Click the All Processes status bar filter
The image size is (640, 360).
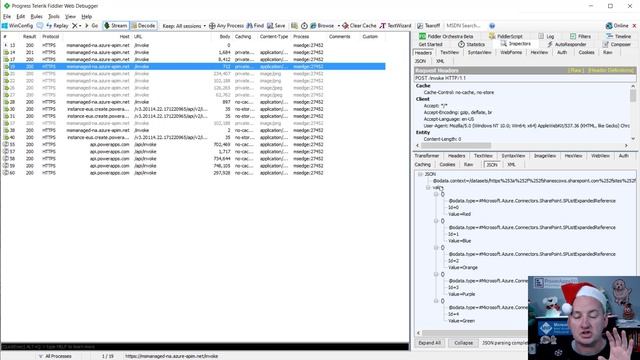(x=55, y=356)
